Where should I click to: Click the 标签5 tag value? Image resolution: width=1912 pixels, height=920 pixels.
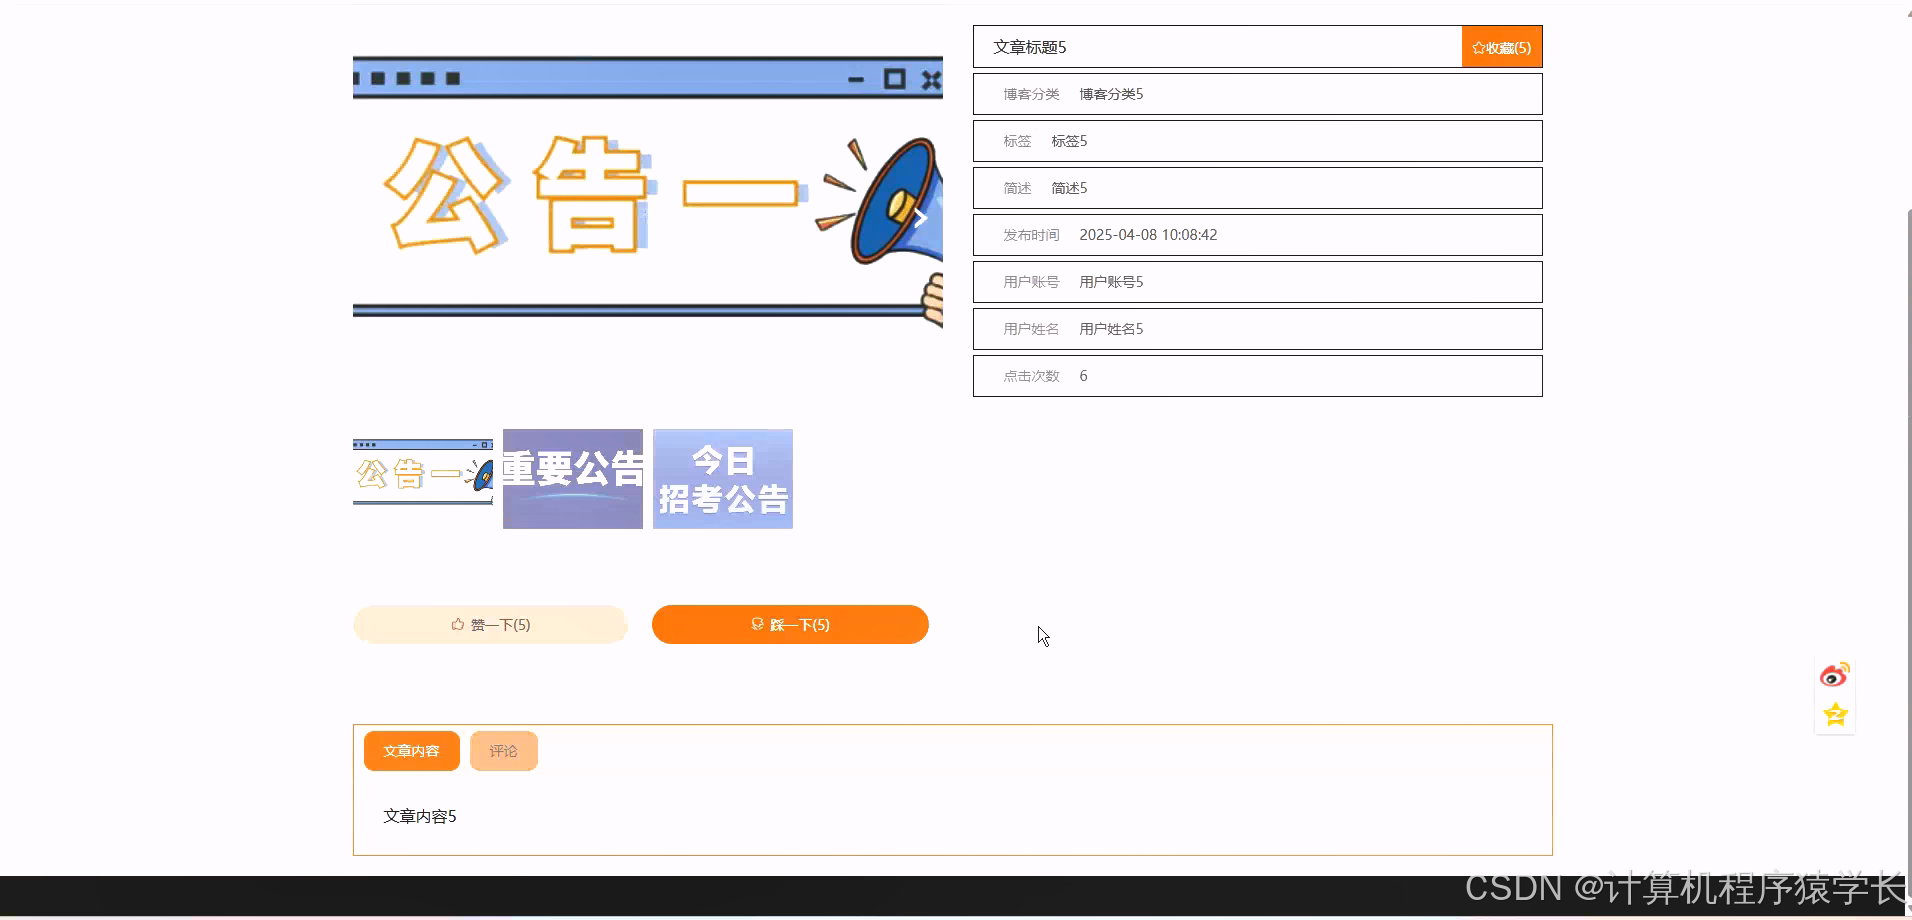[x=1069, y=141]
